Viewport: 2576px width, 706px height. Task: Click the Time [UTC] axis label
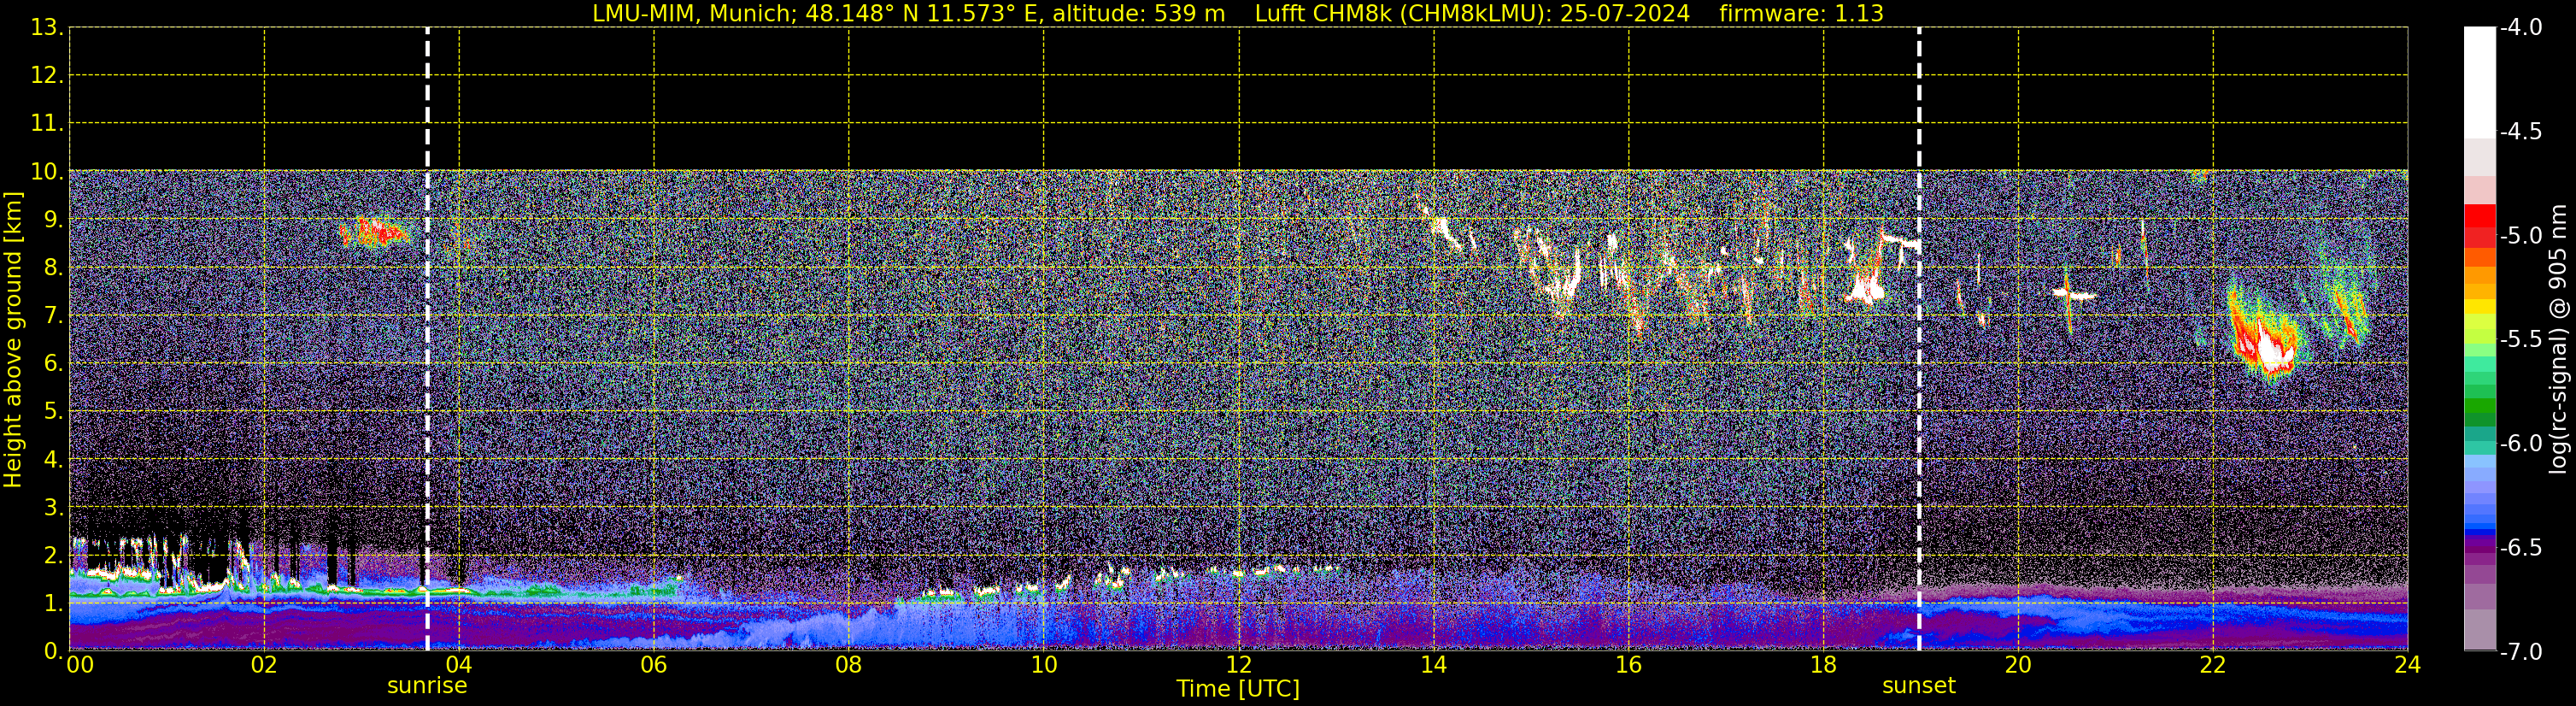tap(1238, 689)
